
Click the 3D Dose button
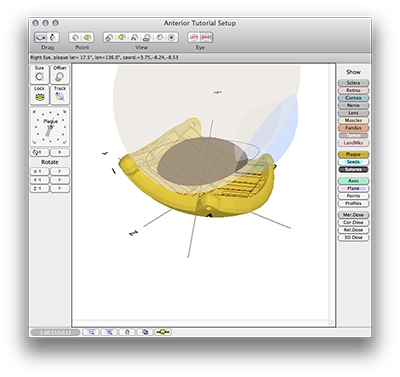(x=353, y=237)
